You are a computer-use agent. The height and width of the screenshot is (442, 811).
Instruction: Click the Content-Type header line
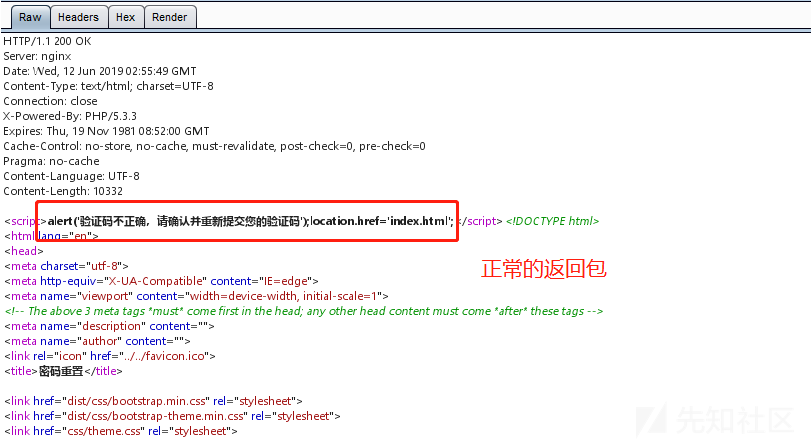pyautogui.click(x=108, y=86)
